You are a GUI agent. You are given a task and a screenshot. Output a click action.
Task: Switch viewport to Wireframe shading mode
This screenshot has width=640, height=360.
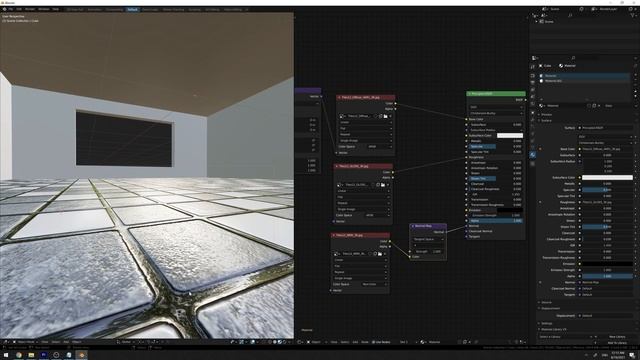pyautogui.click(x=270, y=342)
